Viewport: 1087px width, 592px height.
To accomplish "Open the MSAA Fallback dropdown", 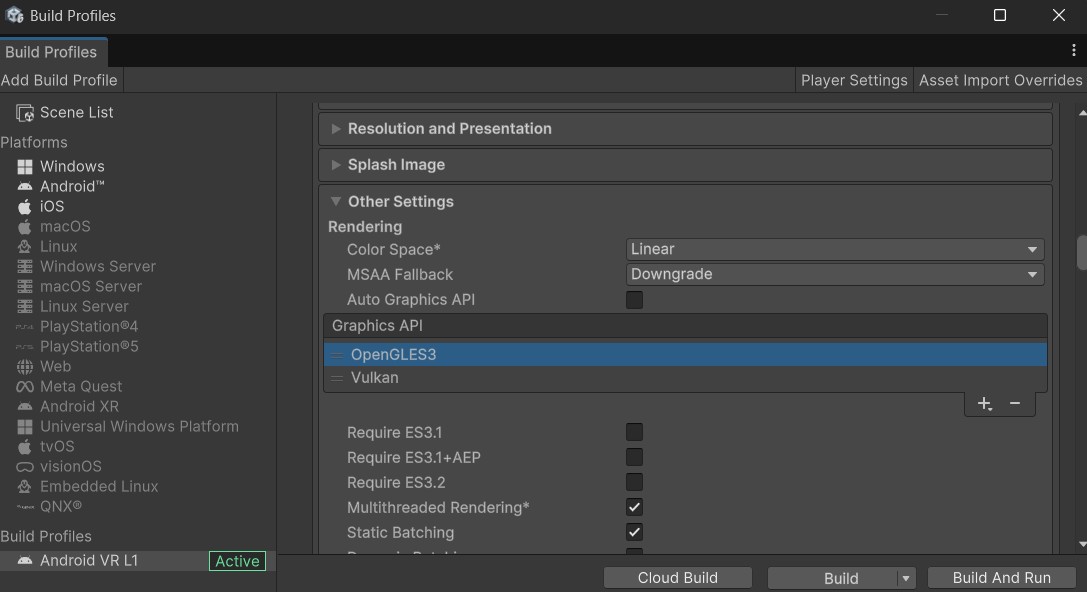I will (x=835, y=274).
